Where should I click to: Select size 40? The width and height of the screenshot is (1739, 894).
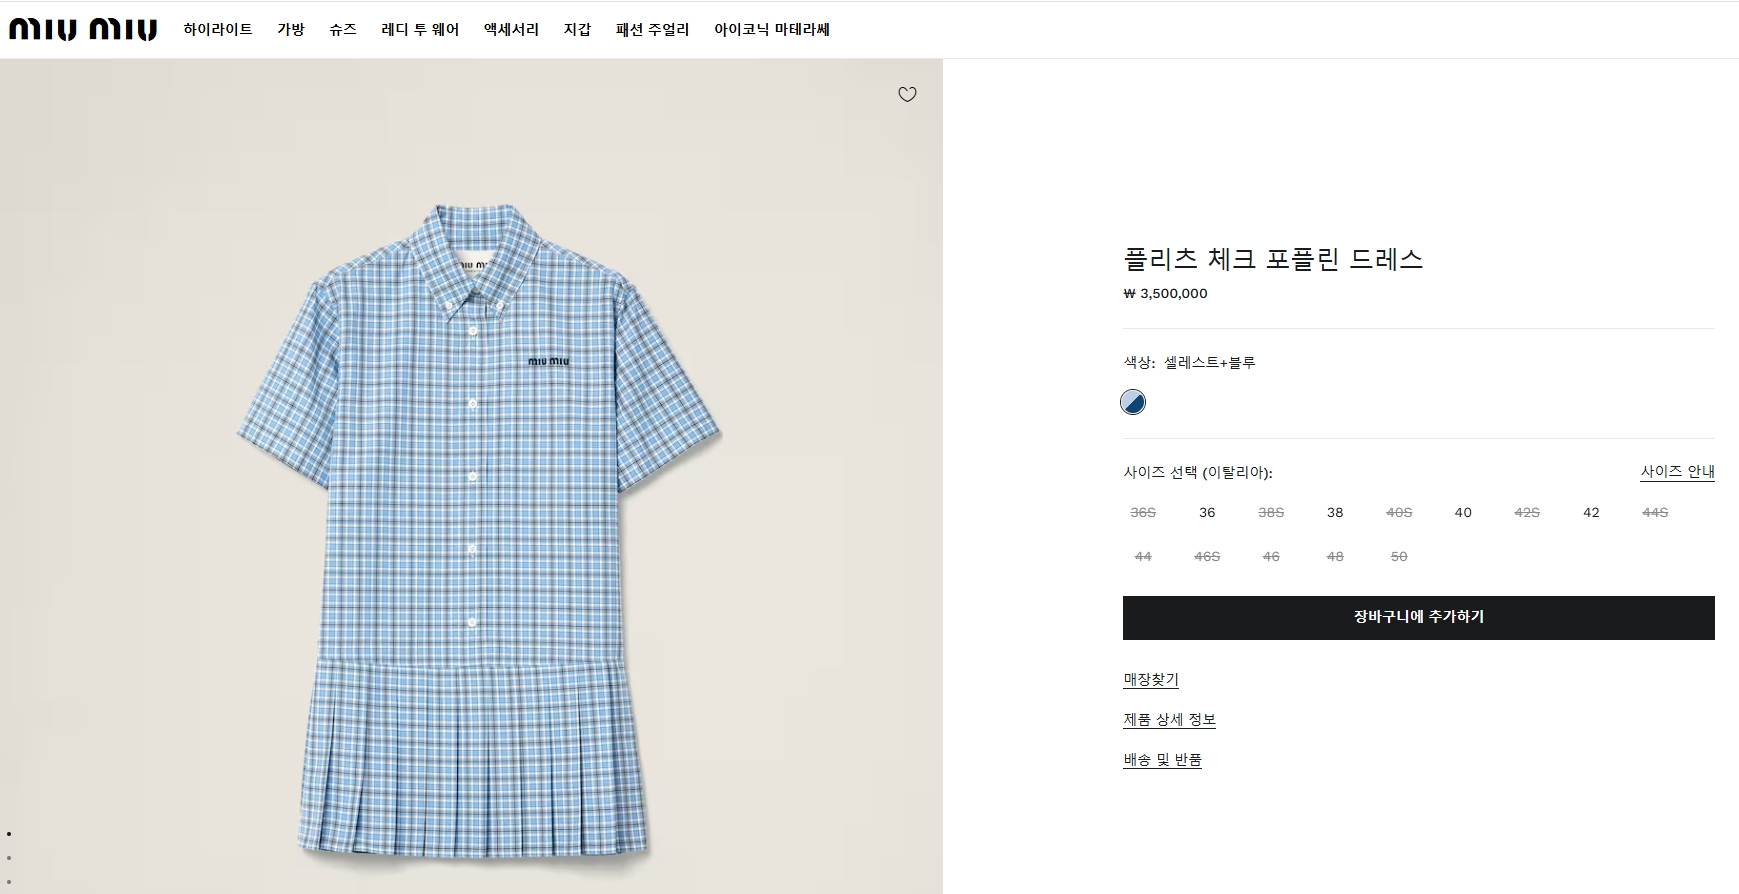coord(1463,513)
